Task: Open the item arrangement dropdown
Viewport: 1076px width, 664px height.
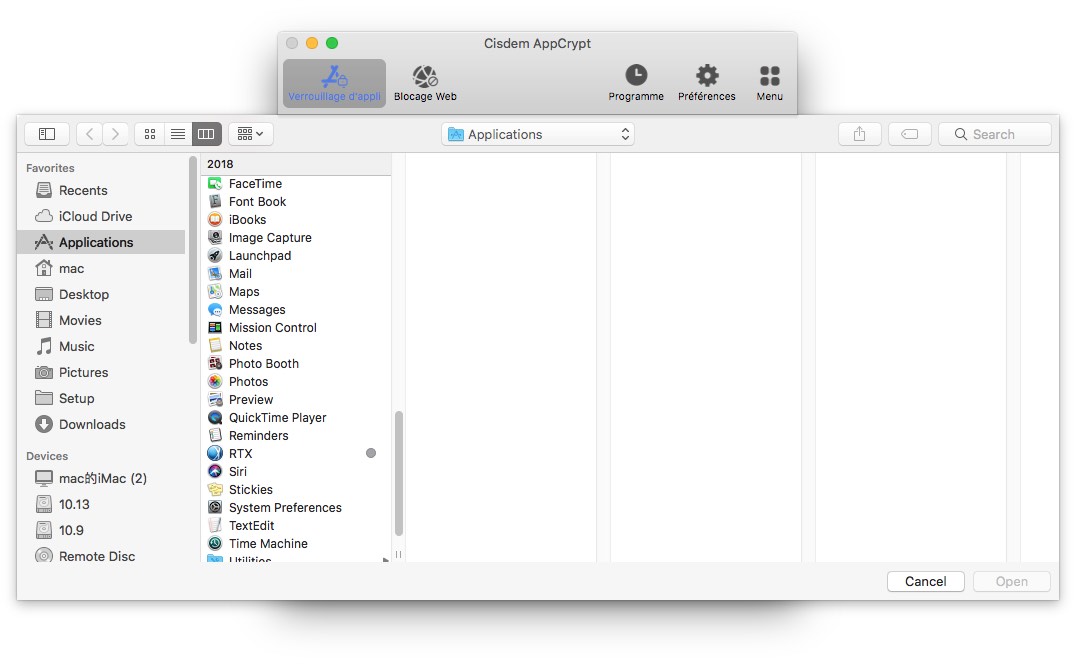Action: point(251,134)
